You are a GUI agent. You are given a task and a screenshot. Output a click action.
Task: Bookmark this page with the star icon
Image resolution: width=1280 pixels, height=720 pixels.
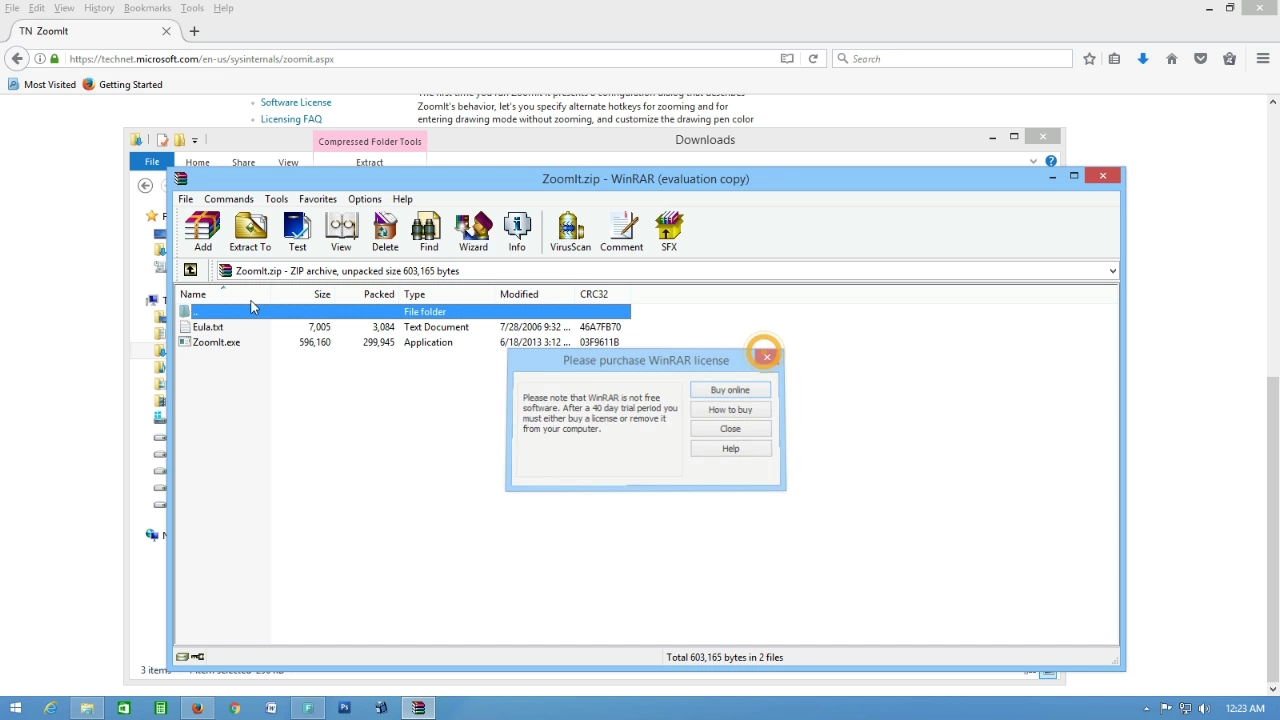1089,59
